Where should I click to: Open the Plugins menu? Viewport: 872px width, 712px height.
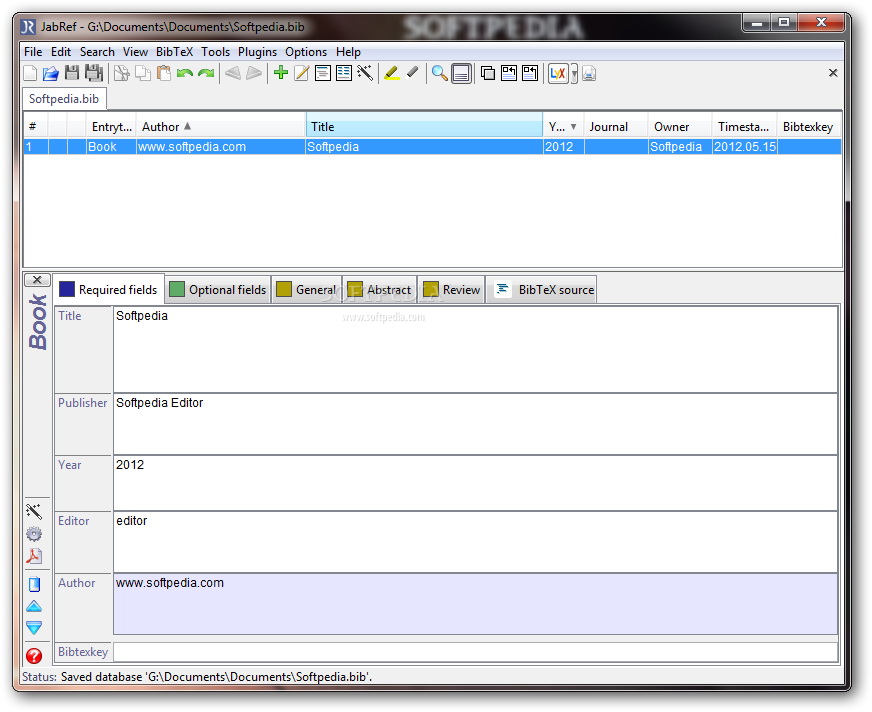(257, 52)
